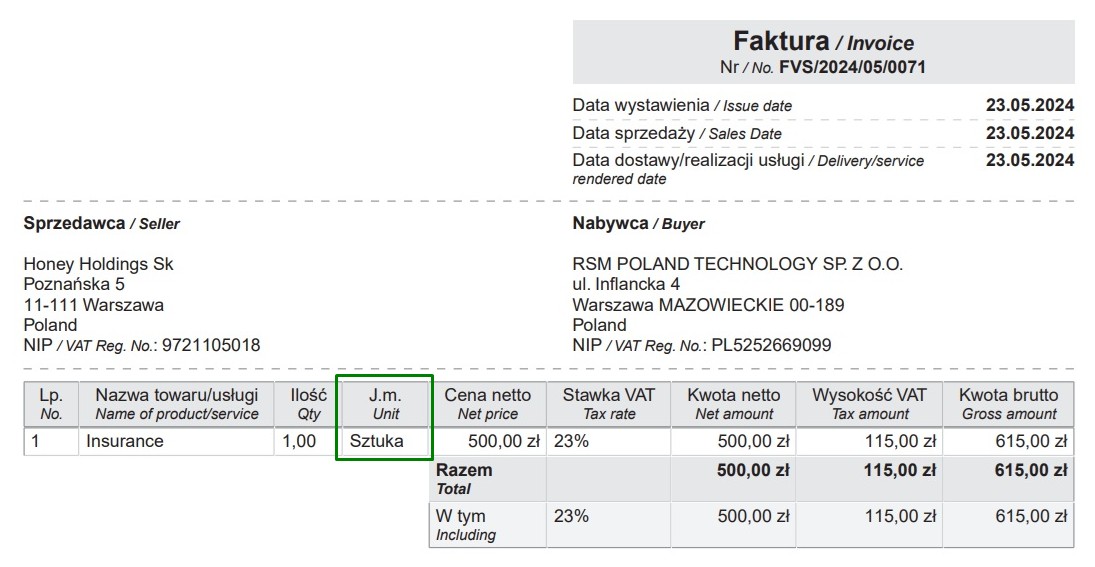
Task: Click the quantity cell showing 1,00
Action: click(299, 441)
